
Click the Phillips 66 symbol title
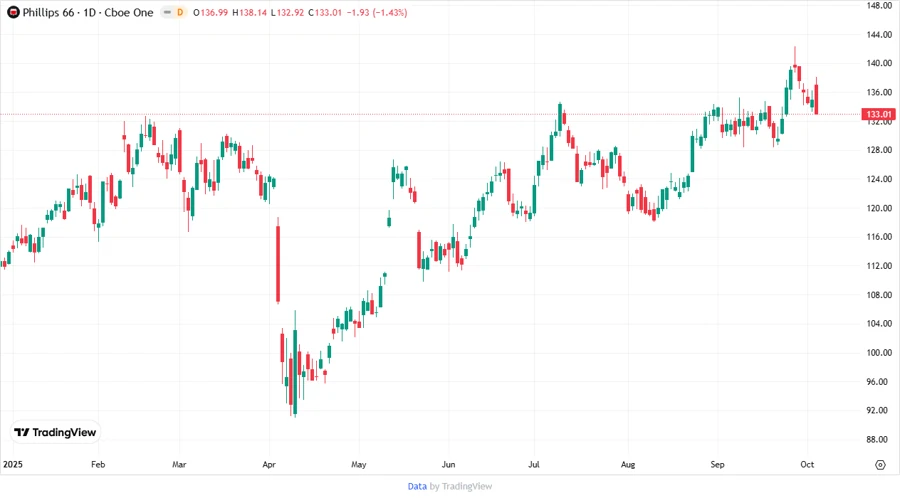click(51, 10)
